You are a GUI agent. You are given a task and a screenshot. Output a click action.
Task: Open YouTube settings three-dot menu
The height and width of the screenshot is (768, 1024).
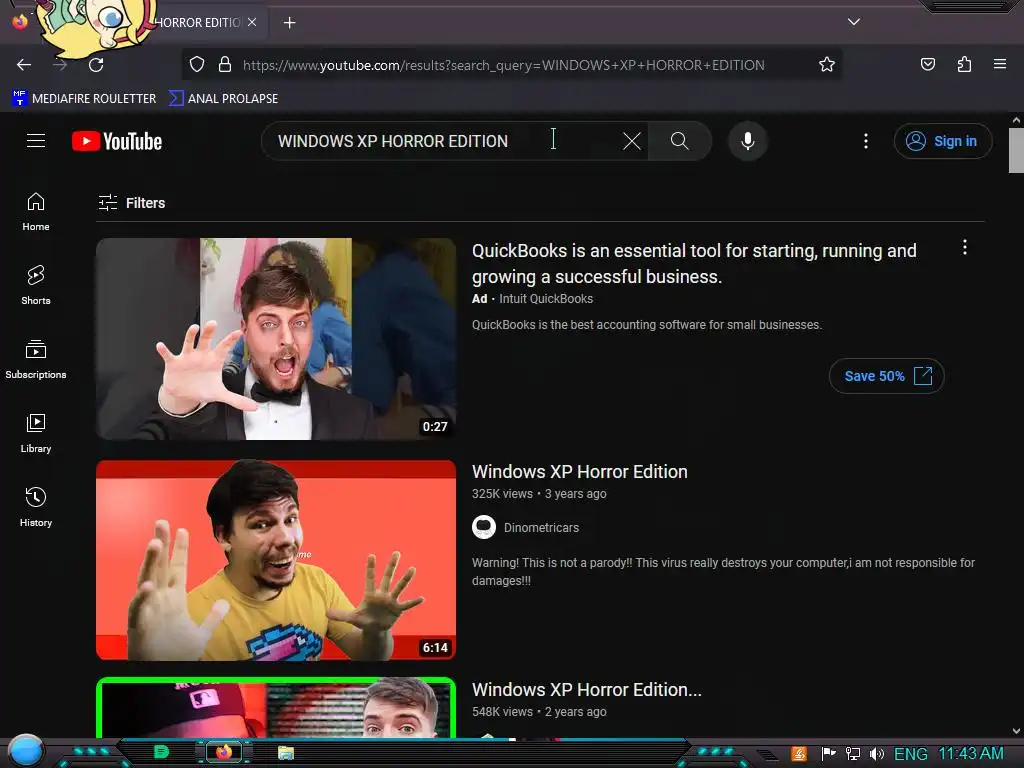[x=866, y=141]
